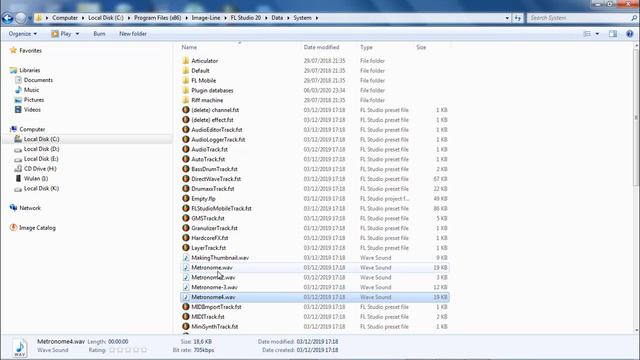640x360 pixels.
Task: Select Wulan (I:) drive in sidebar
Action: point(36,178)
